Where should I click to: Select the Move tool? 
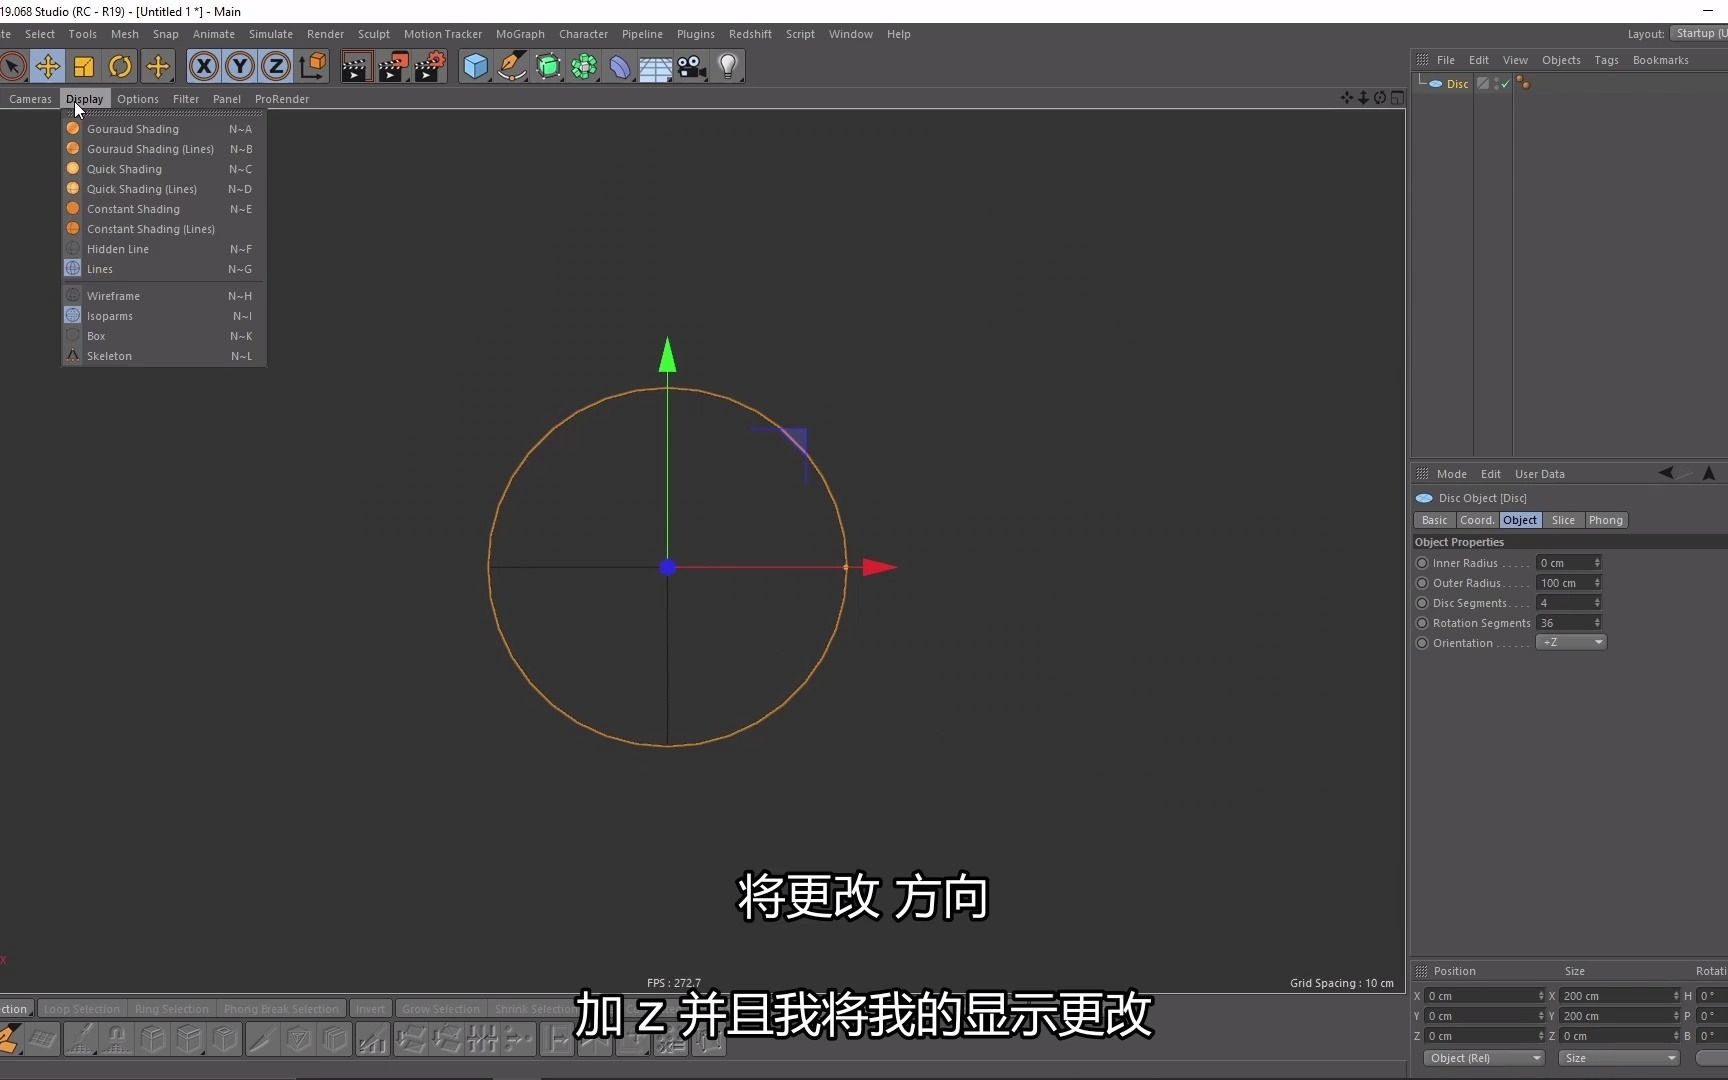tap(48, 66)
